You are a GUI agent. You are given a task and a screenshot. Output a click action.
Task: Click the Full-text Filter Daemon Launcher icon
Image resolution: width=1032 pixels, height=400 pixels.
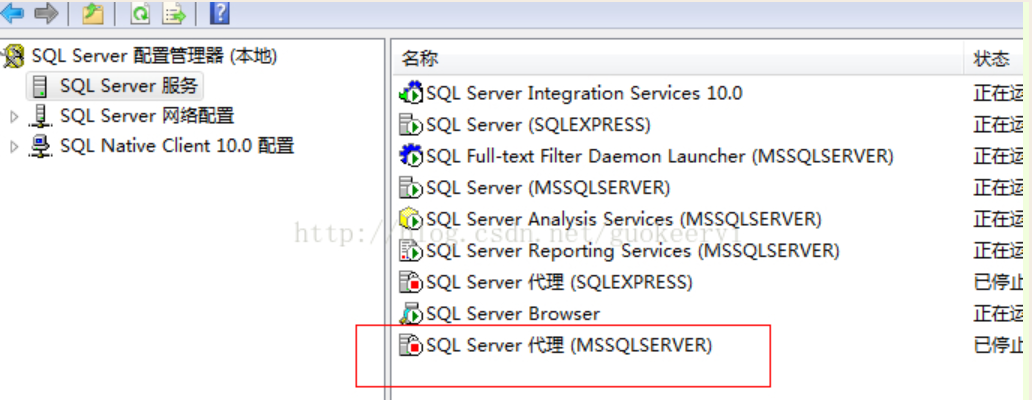(411, 156)
